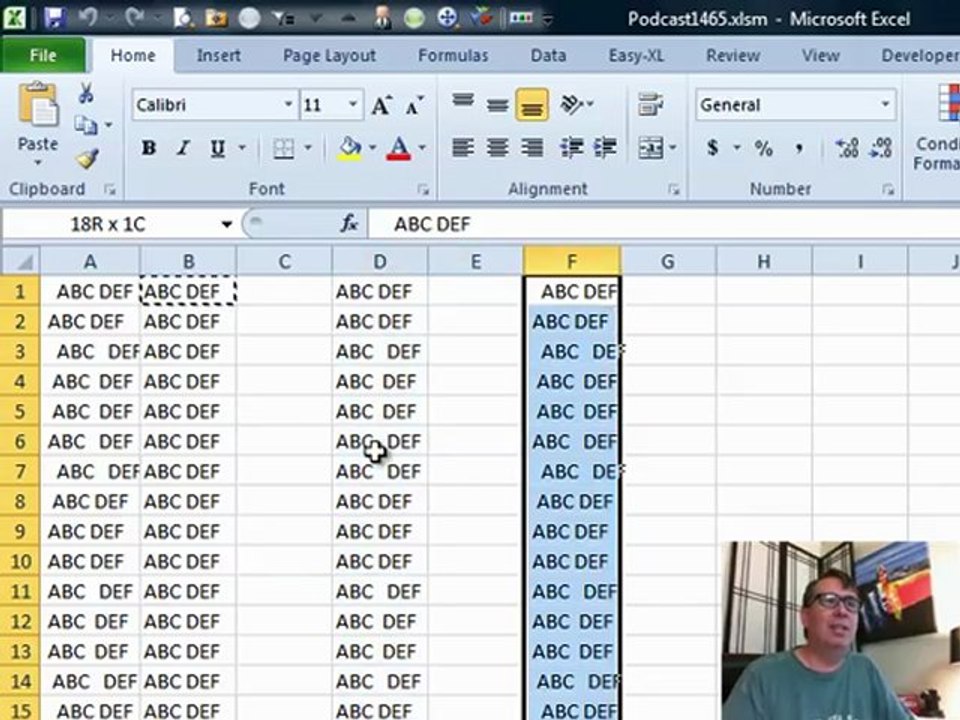Switch to the Insert tab
Viewport: 960px width, 720px height.
pos(219,56)
